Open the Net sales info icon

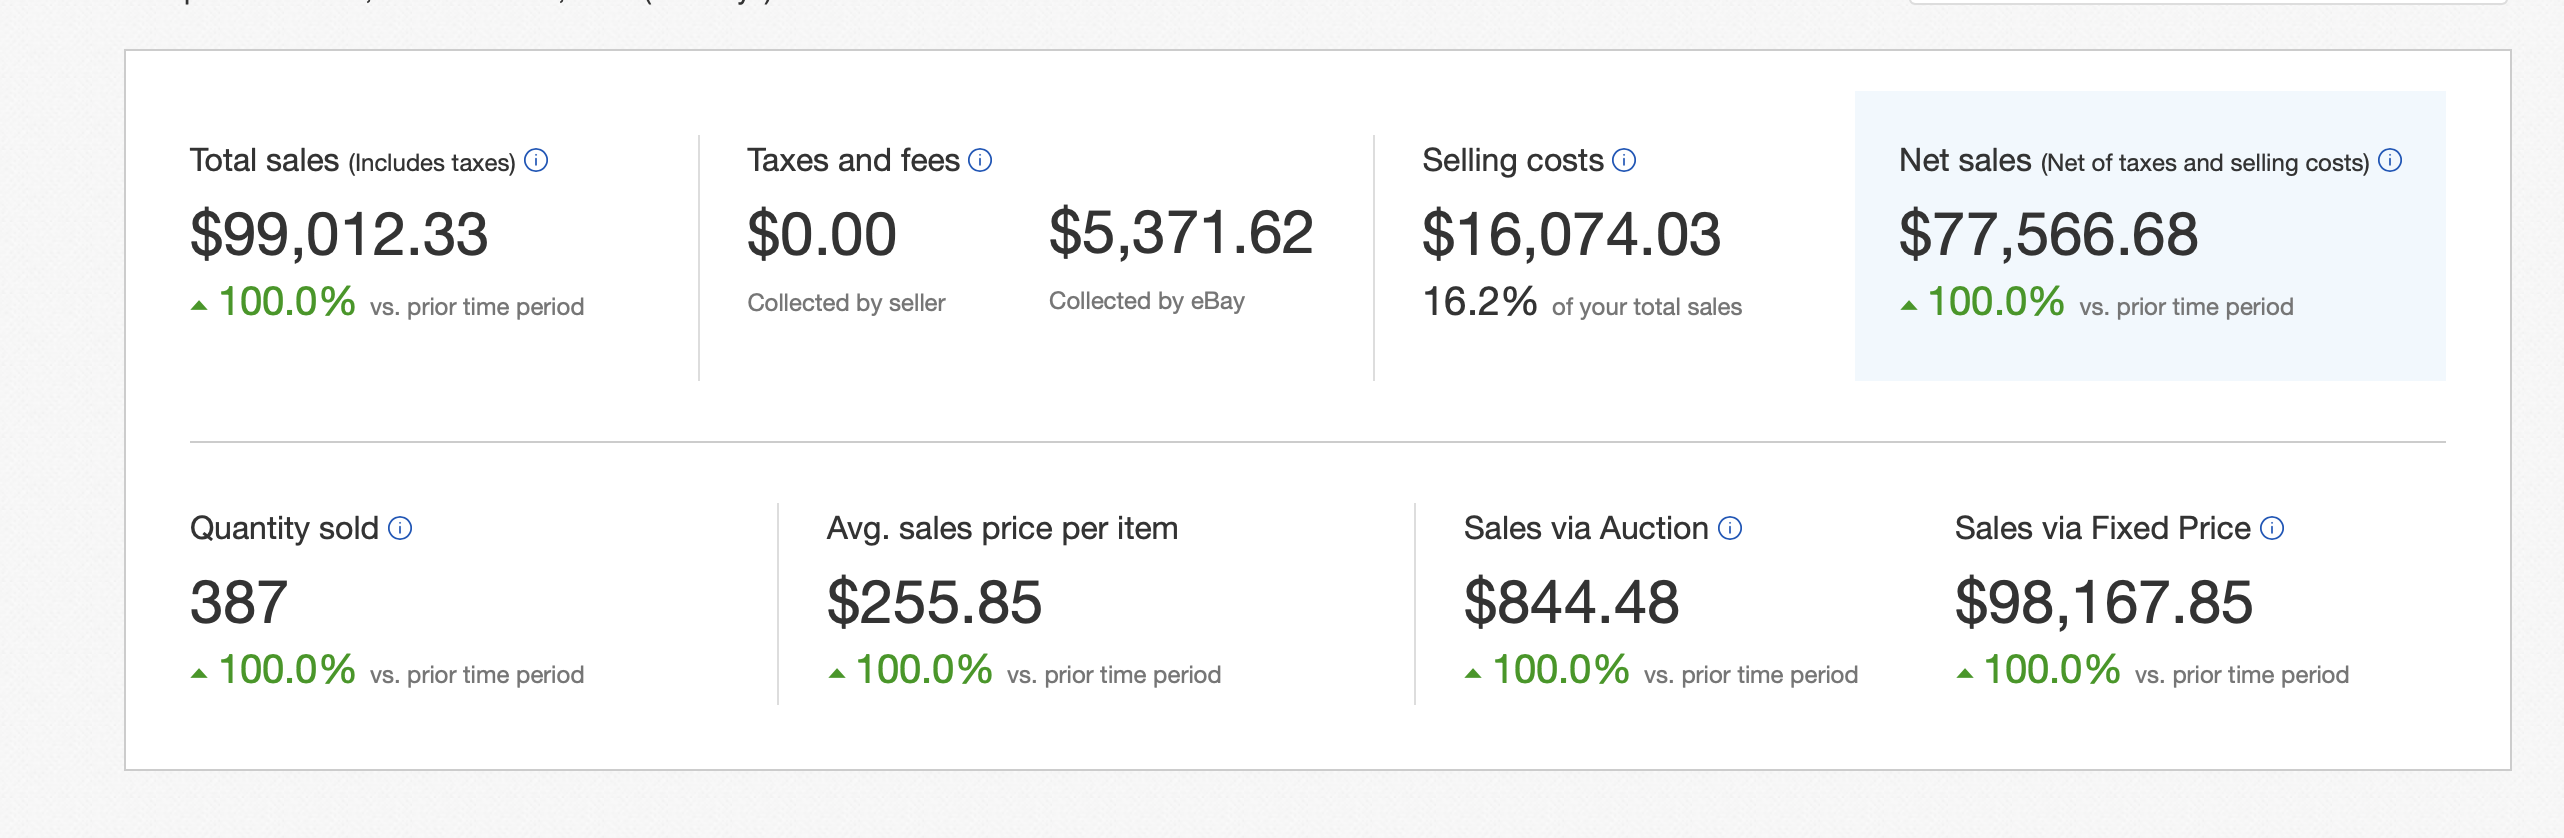point(2390,160)
